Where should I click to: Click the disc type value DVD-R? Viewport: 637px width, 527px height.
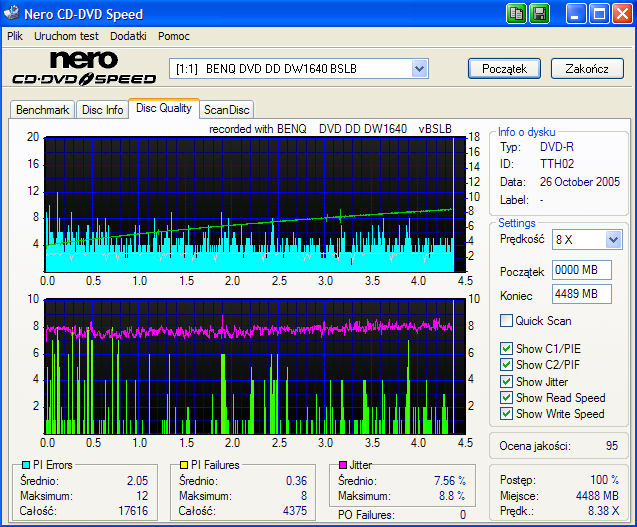point(557,147)
